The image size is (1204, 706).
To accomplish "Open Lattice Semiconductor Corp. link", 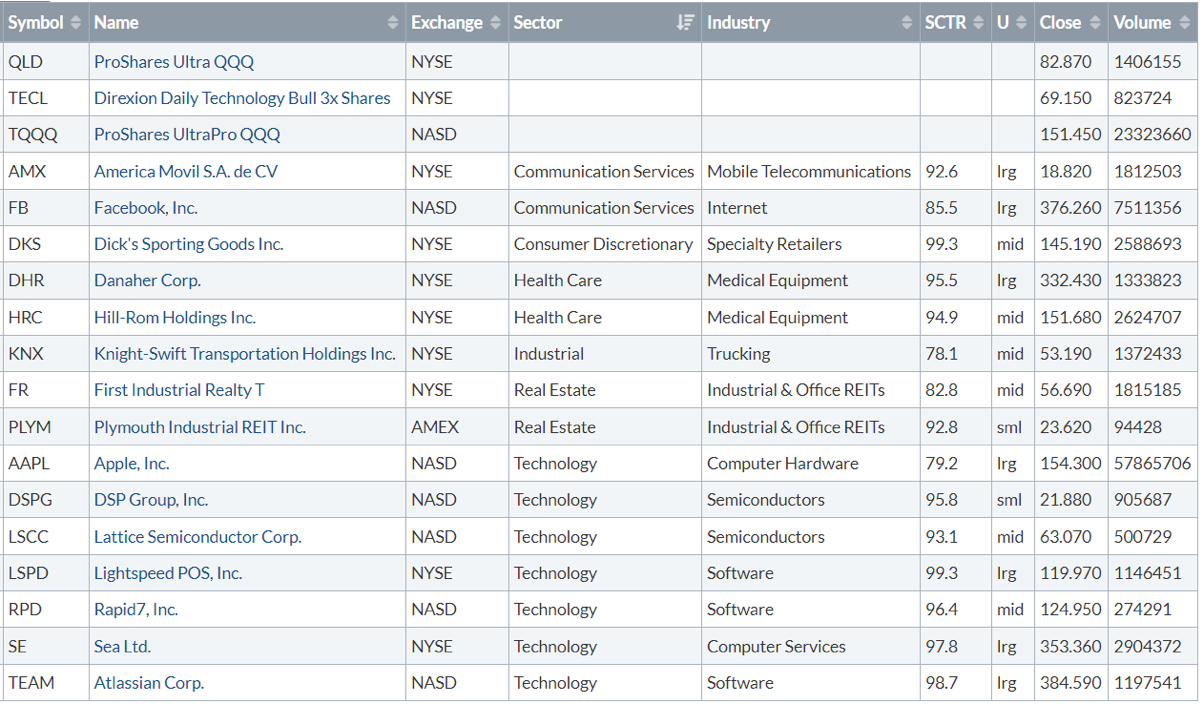I will point(197,537).
